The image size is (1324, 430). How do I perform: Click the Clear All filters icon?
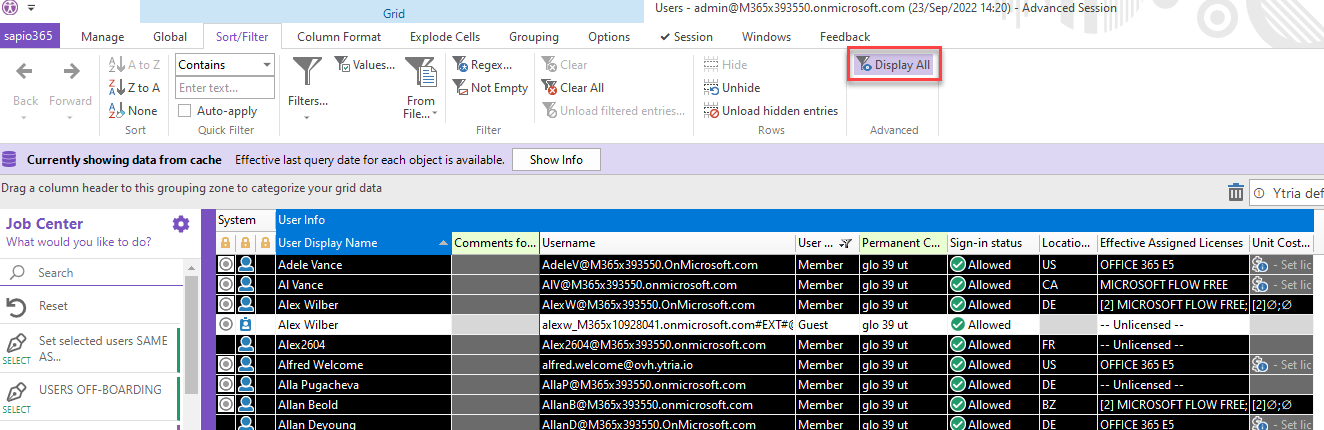549,88
